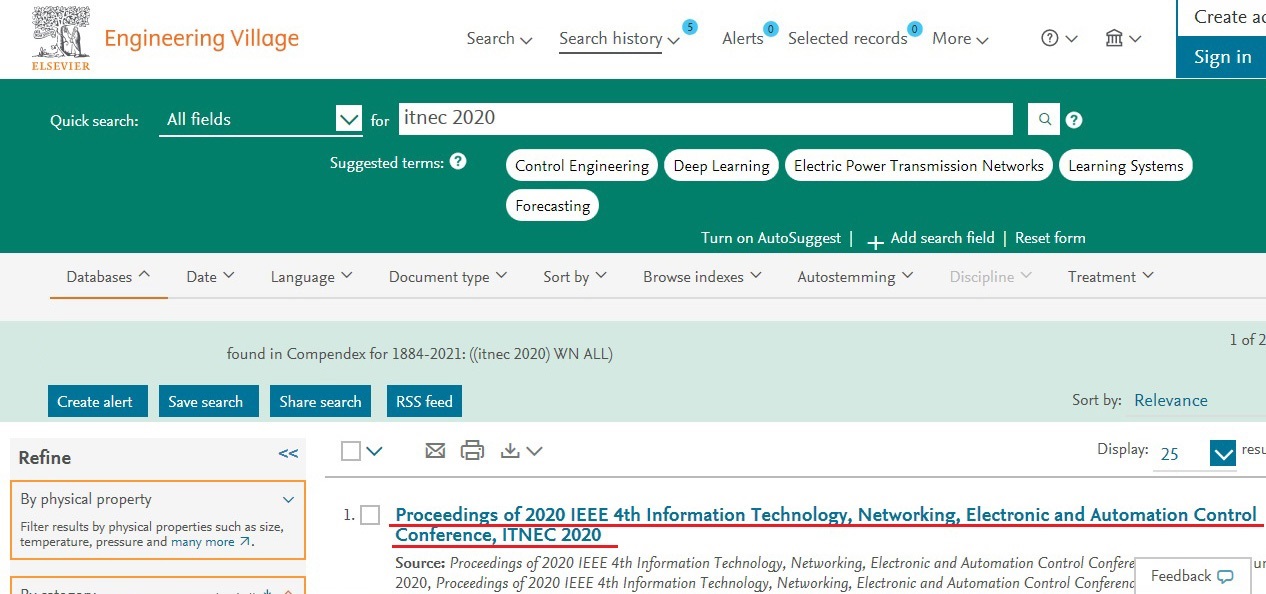This screenshot has height=594, width=1266.
Task: Open the Search menu
Action: click(x=499, y=39)
